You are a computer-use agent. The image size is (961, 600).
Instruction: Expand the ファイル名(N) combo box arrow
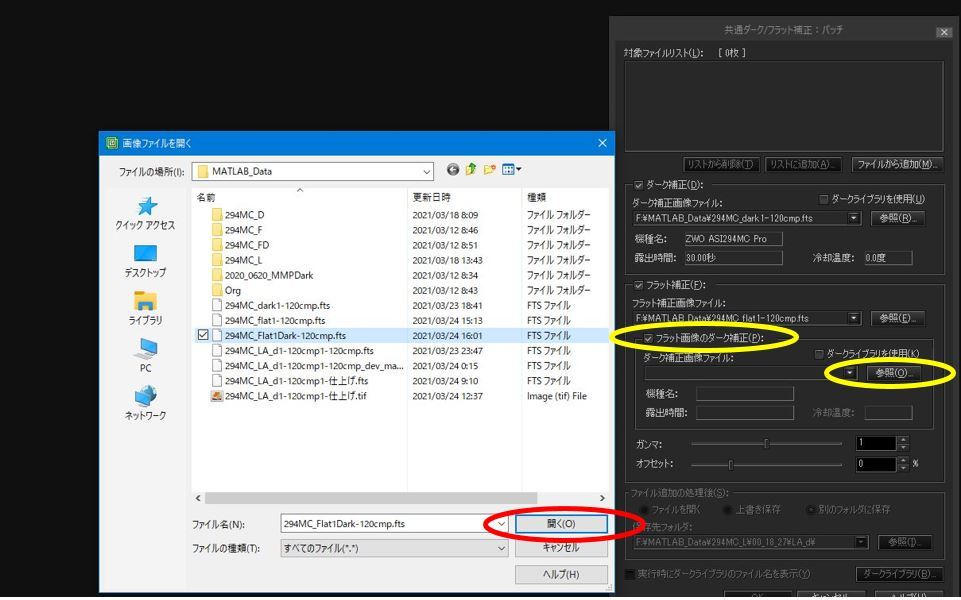point(501,524)
